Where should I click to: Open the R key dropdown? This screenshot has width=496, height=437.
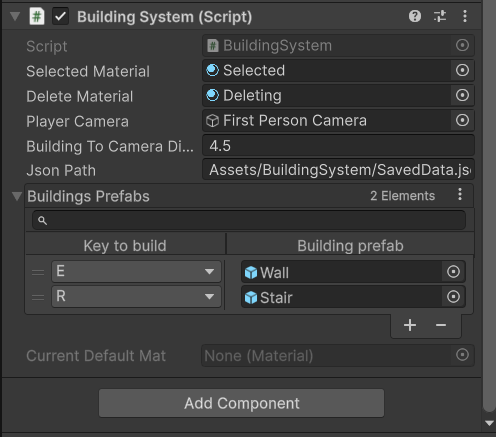(136, 296)
